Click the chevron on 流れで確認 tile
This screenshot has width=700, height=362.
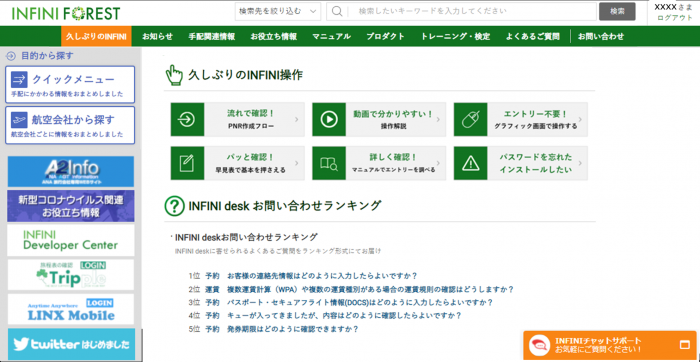[297, 120]
